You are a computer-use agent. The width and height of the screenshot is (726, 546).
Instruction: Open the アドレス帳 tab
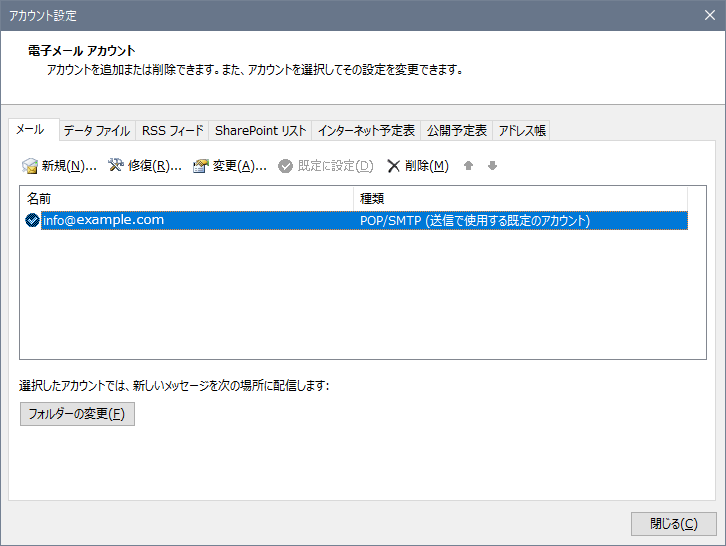(x=522, y=131)
